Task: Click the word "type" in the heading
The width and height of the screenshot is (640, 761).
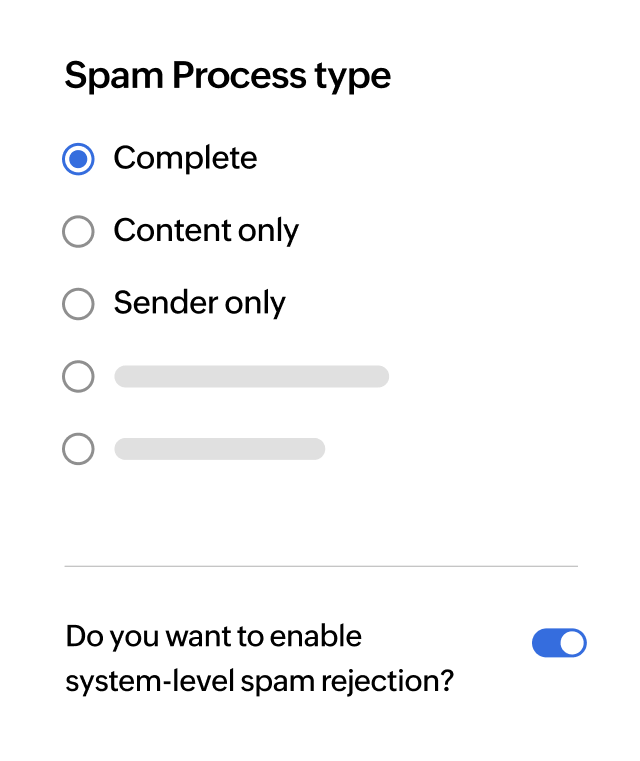Action: pyautogui.click(x=357, y=77)
